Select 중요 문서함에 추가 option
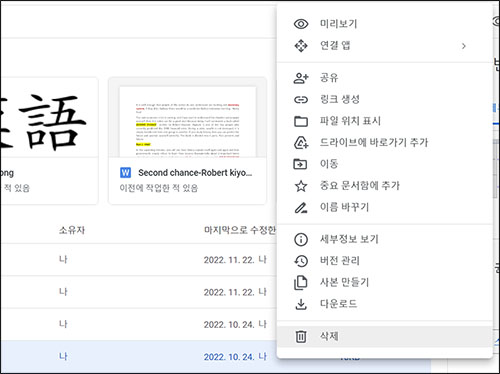 (385, 186)
